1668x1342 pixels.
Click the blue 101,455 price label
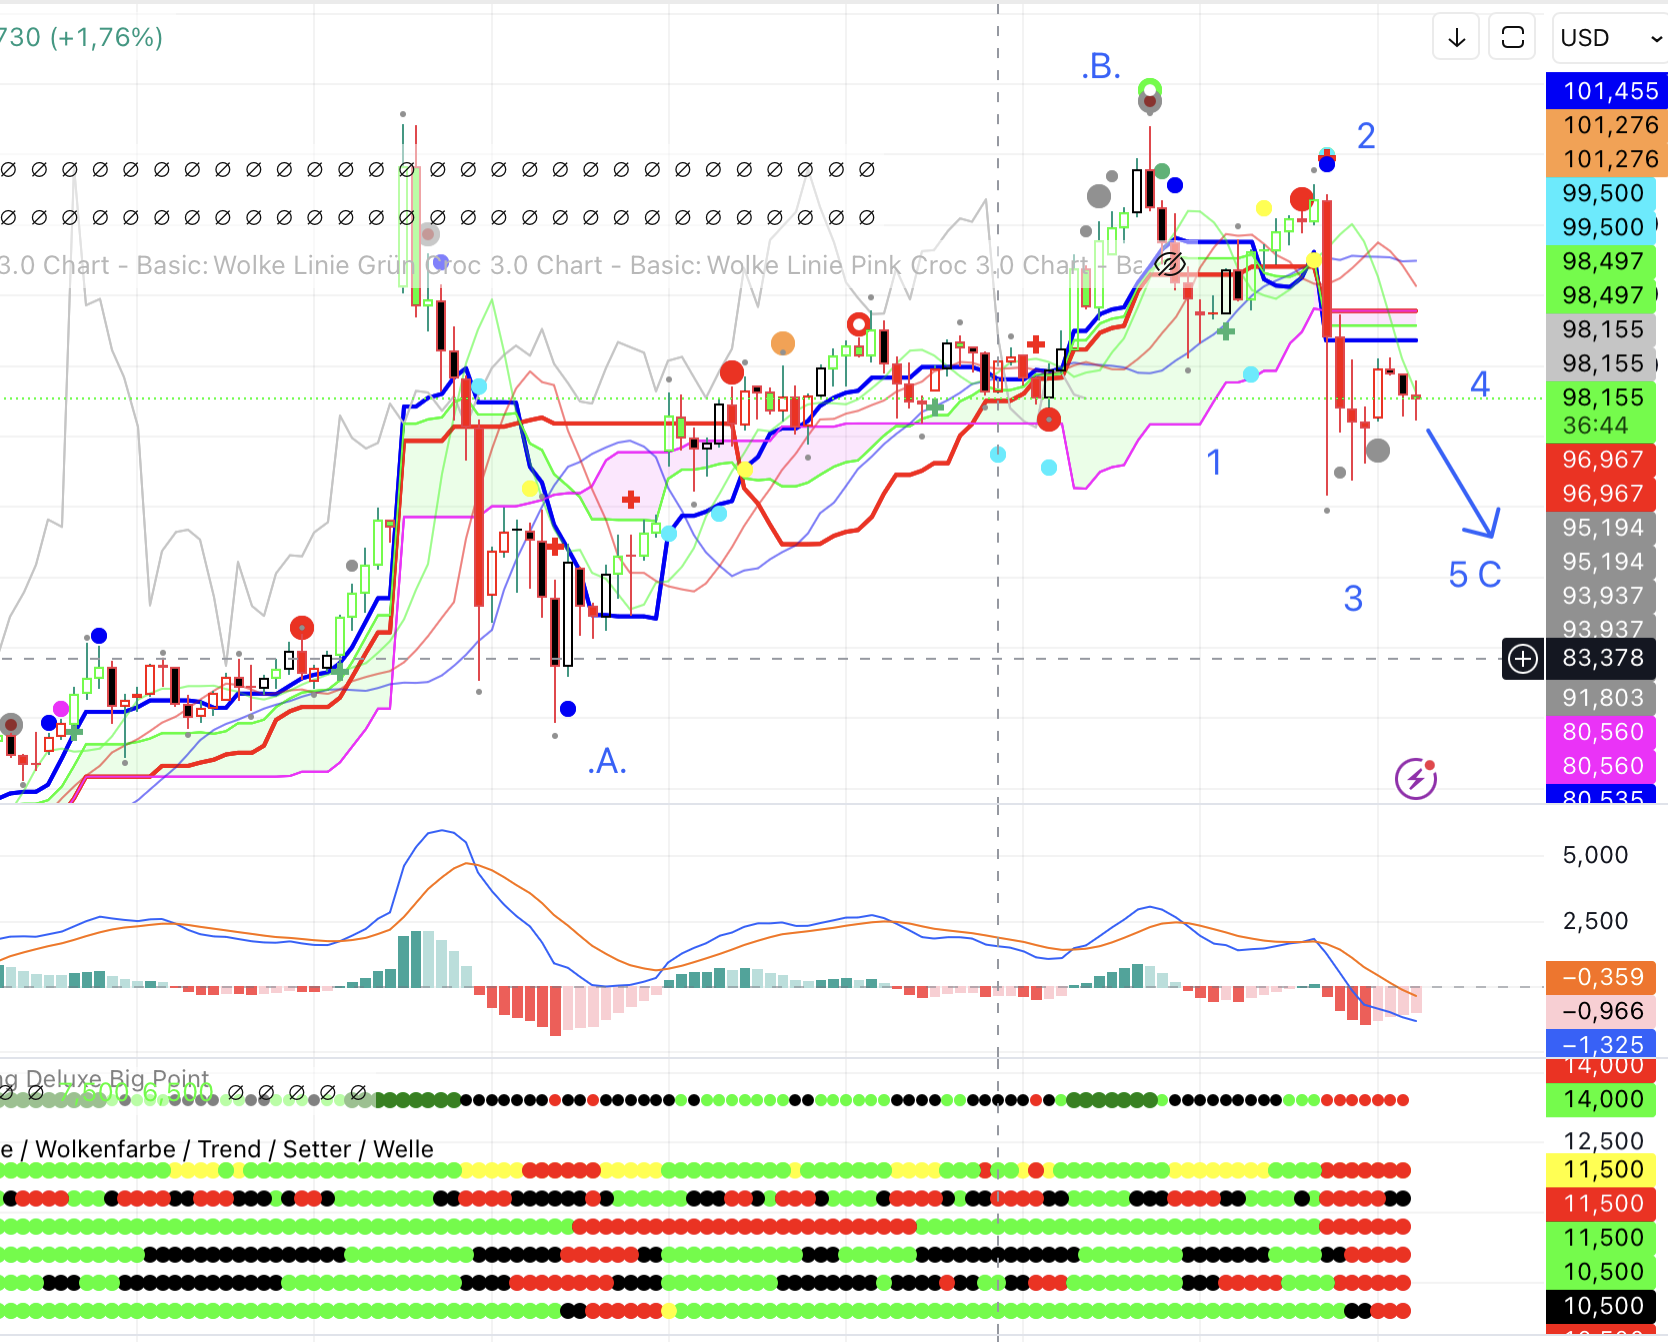point(1602,91)
